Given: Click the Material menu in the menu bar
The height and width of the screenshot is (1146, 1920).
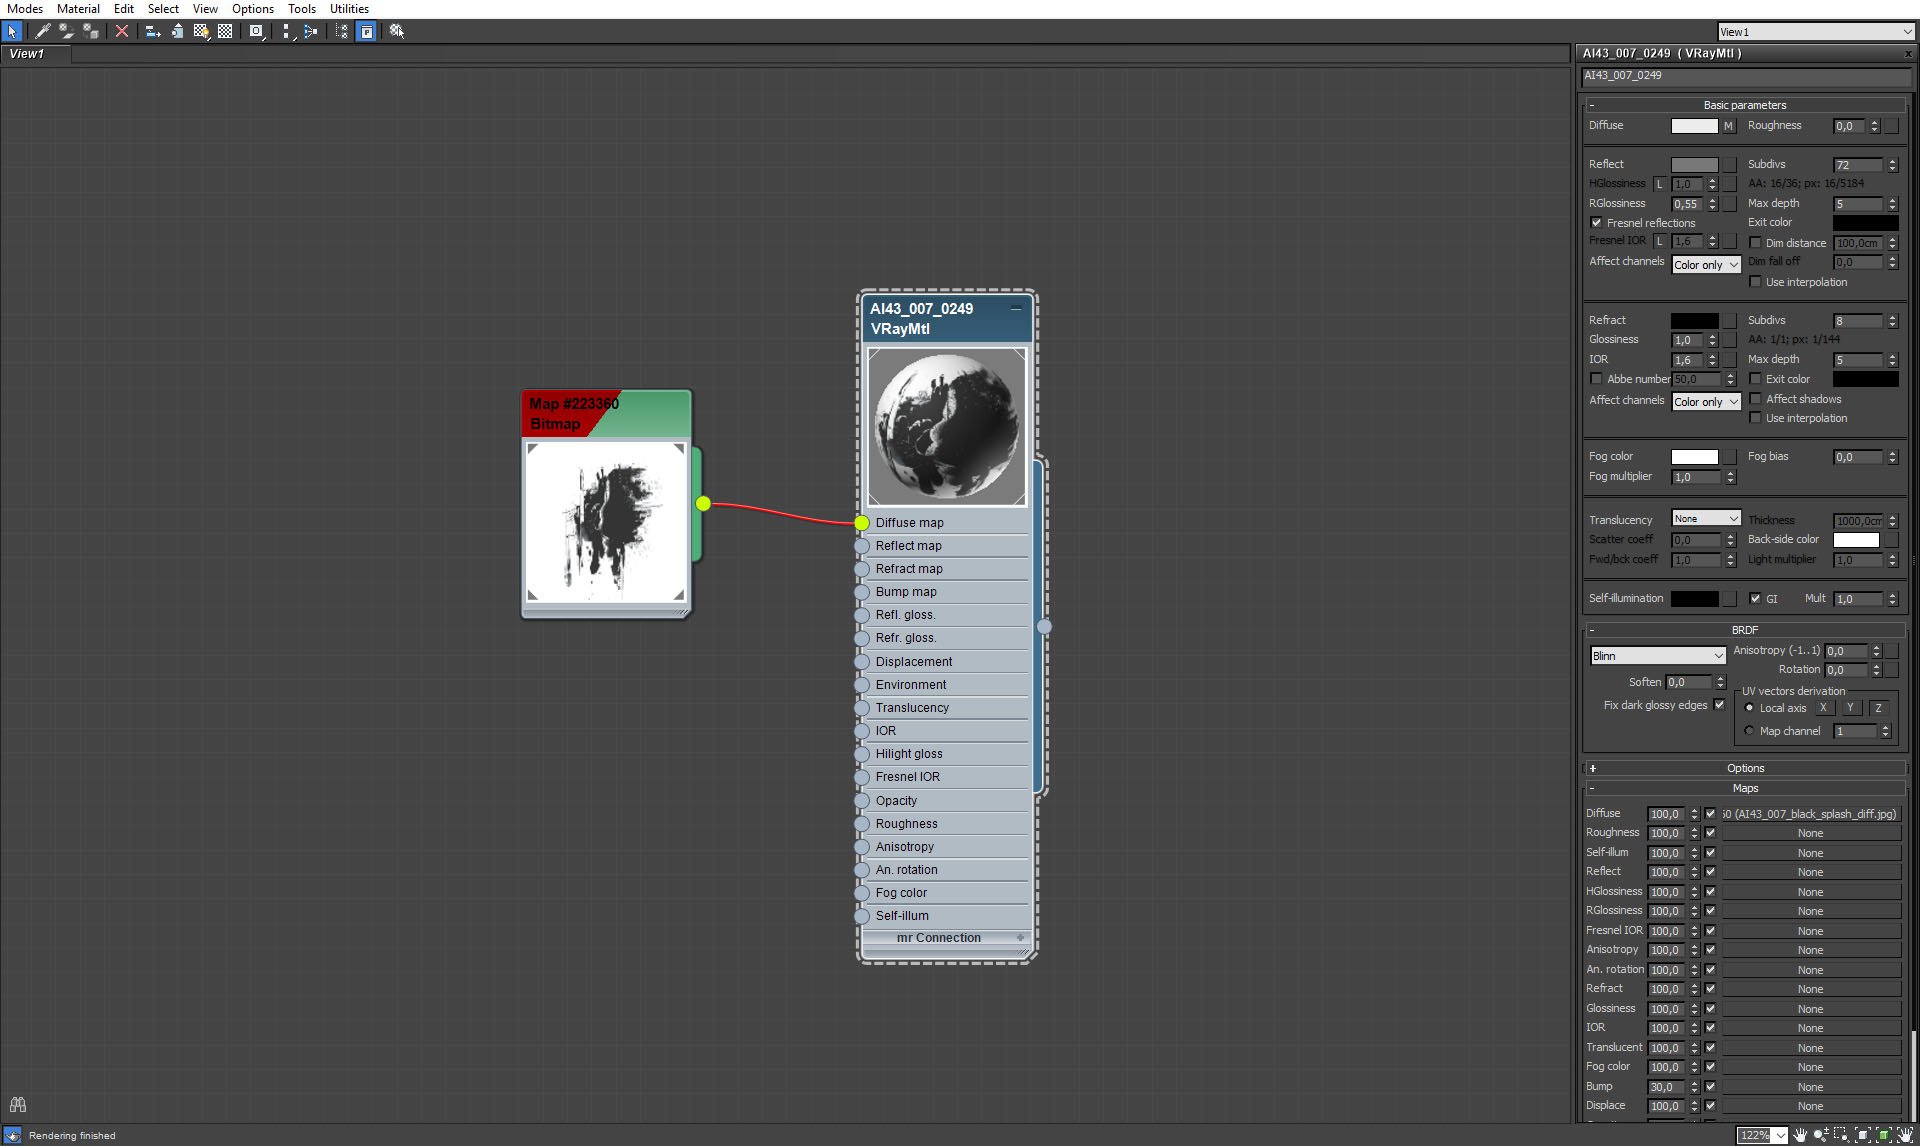Looking at the screenshot, I should coord(76,8).
